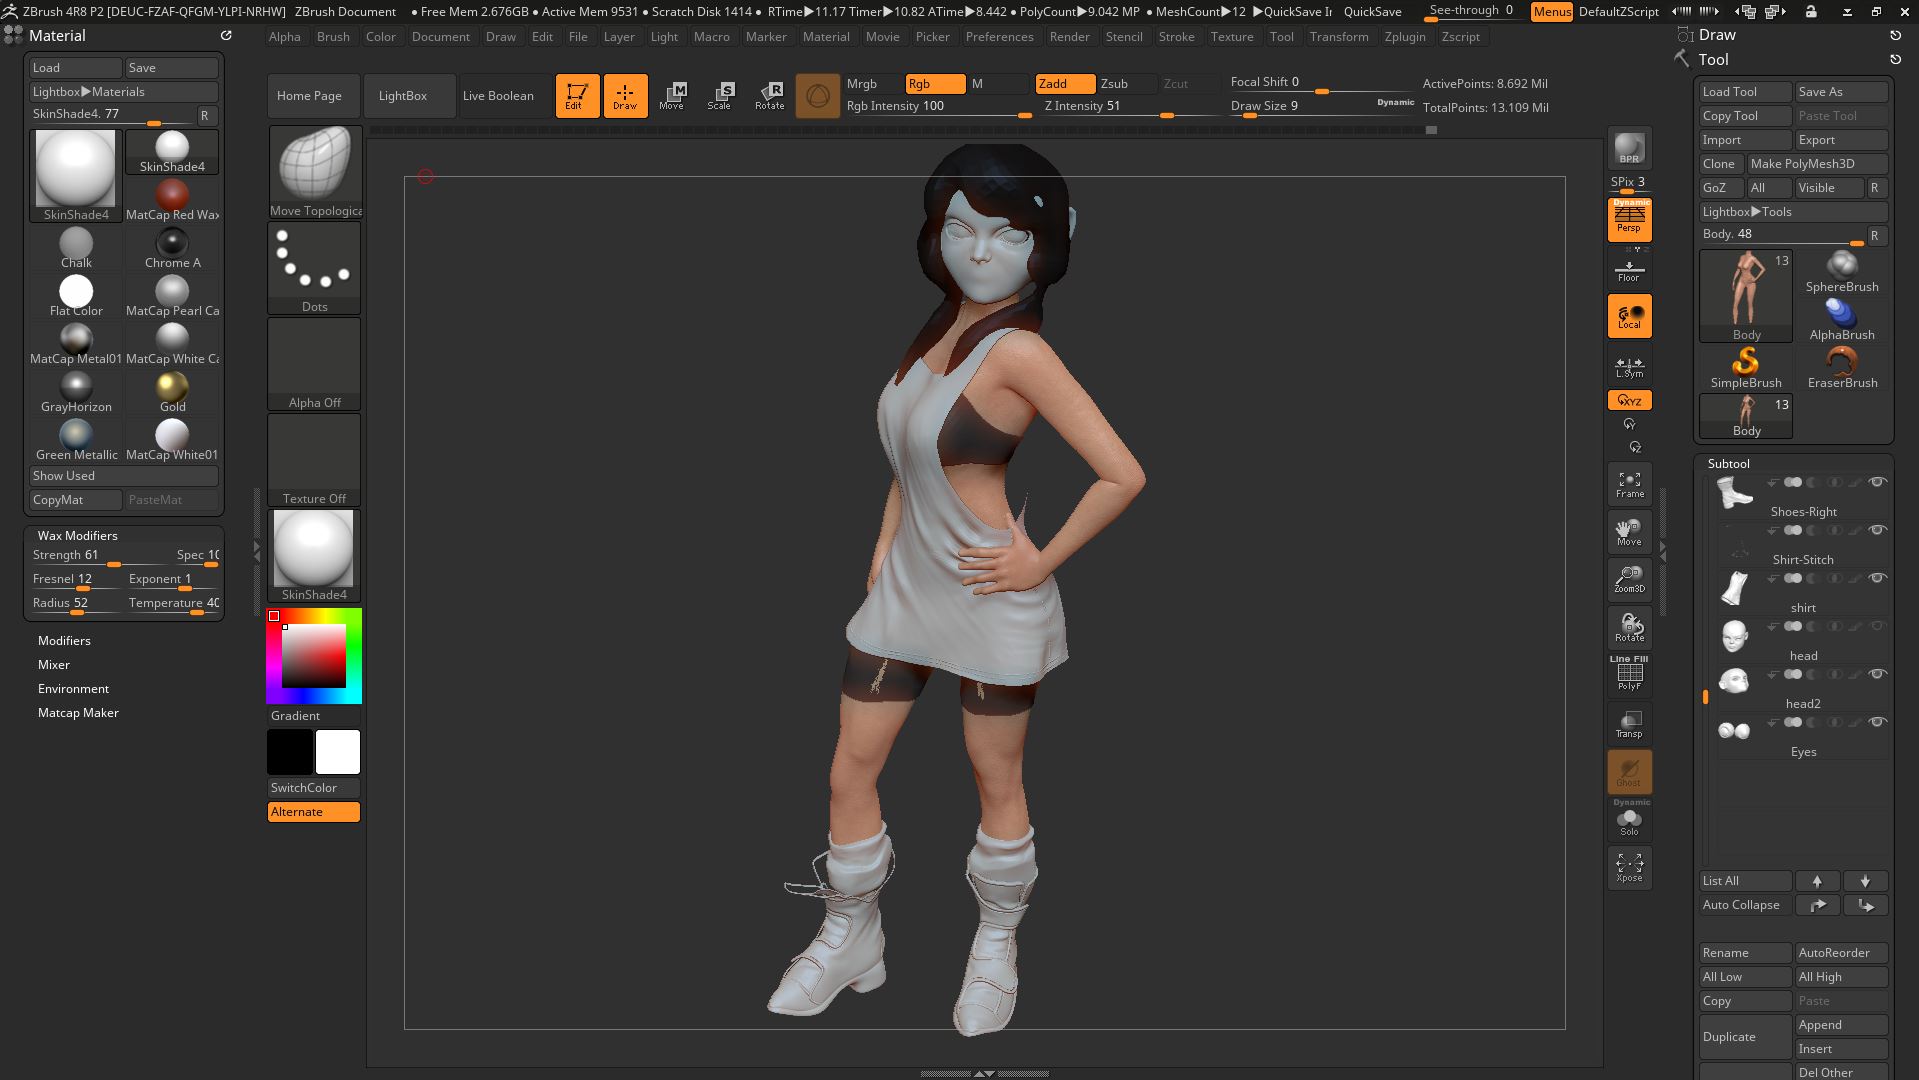
Task: Toggle Local transformations button
Action: [x=1629, y=316]
